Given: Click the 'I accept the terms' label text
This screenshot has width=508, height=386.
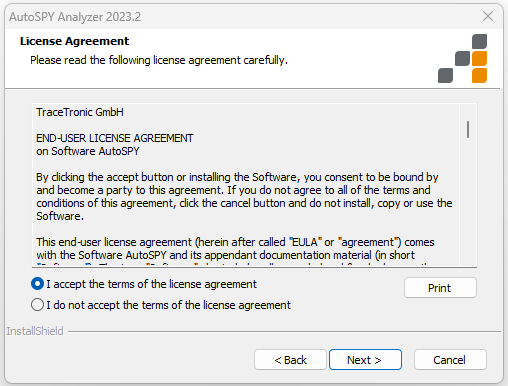Looking at the screenshot, I should (152, 284).
